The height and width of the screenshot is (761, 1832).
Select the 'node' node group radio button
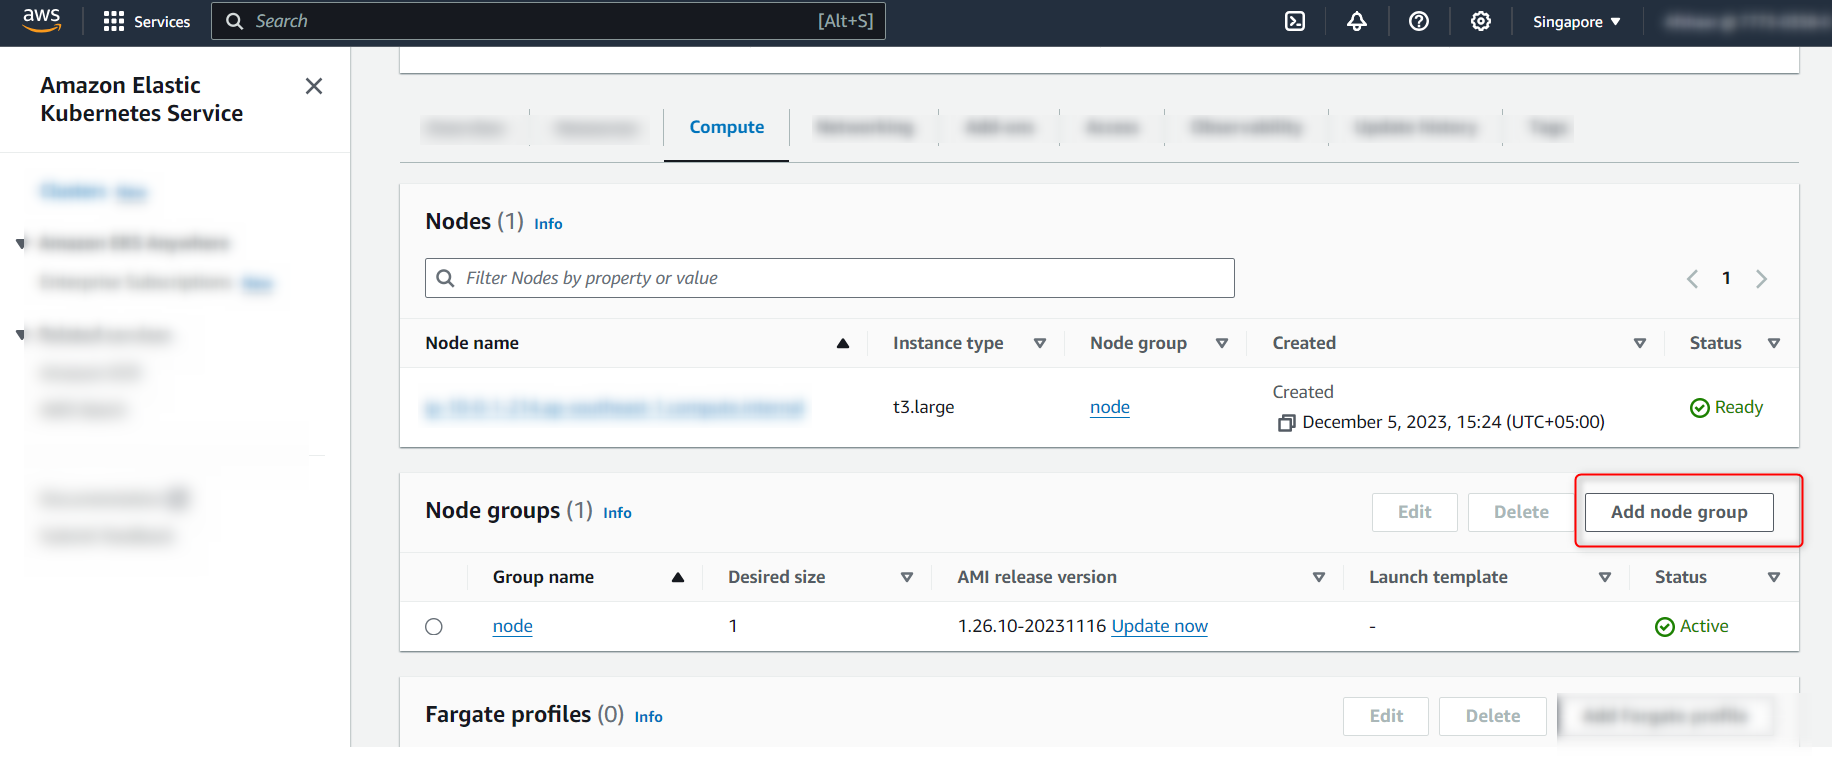point(434,627)
